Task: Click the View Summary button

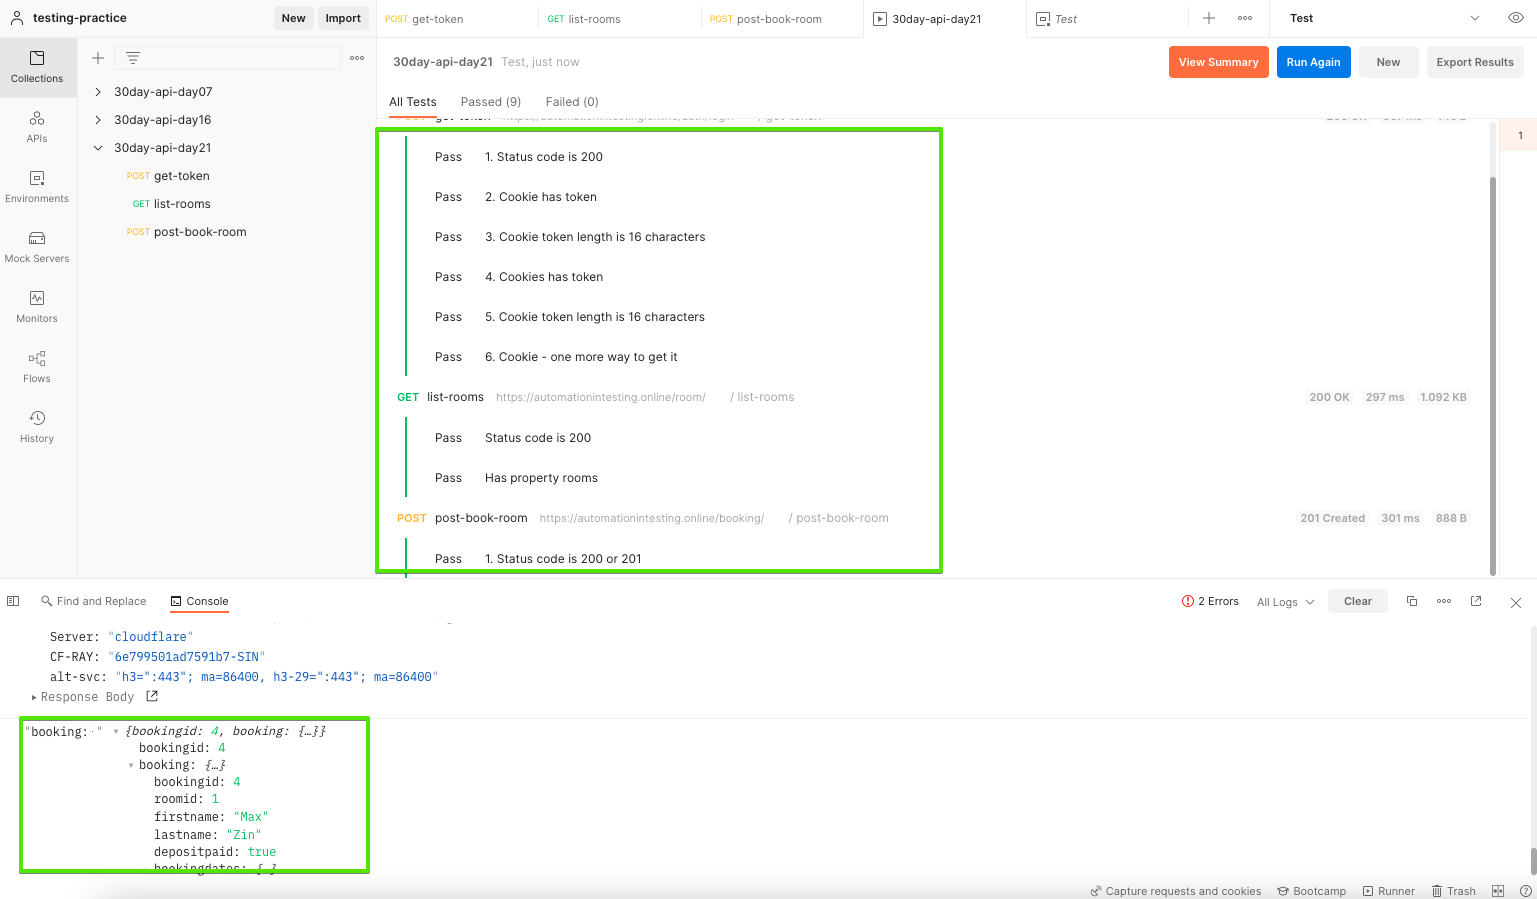Action: [x=1219, y=62]
